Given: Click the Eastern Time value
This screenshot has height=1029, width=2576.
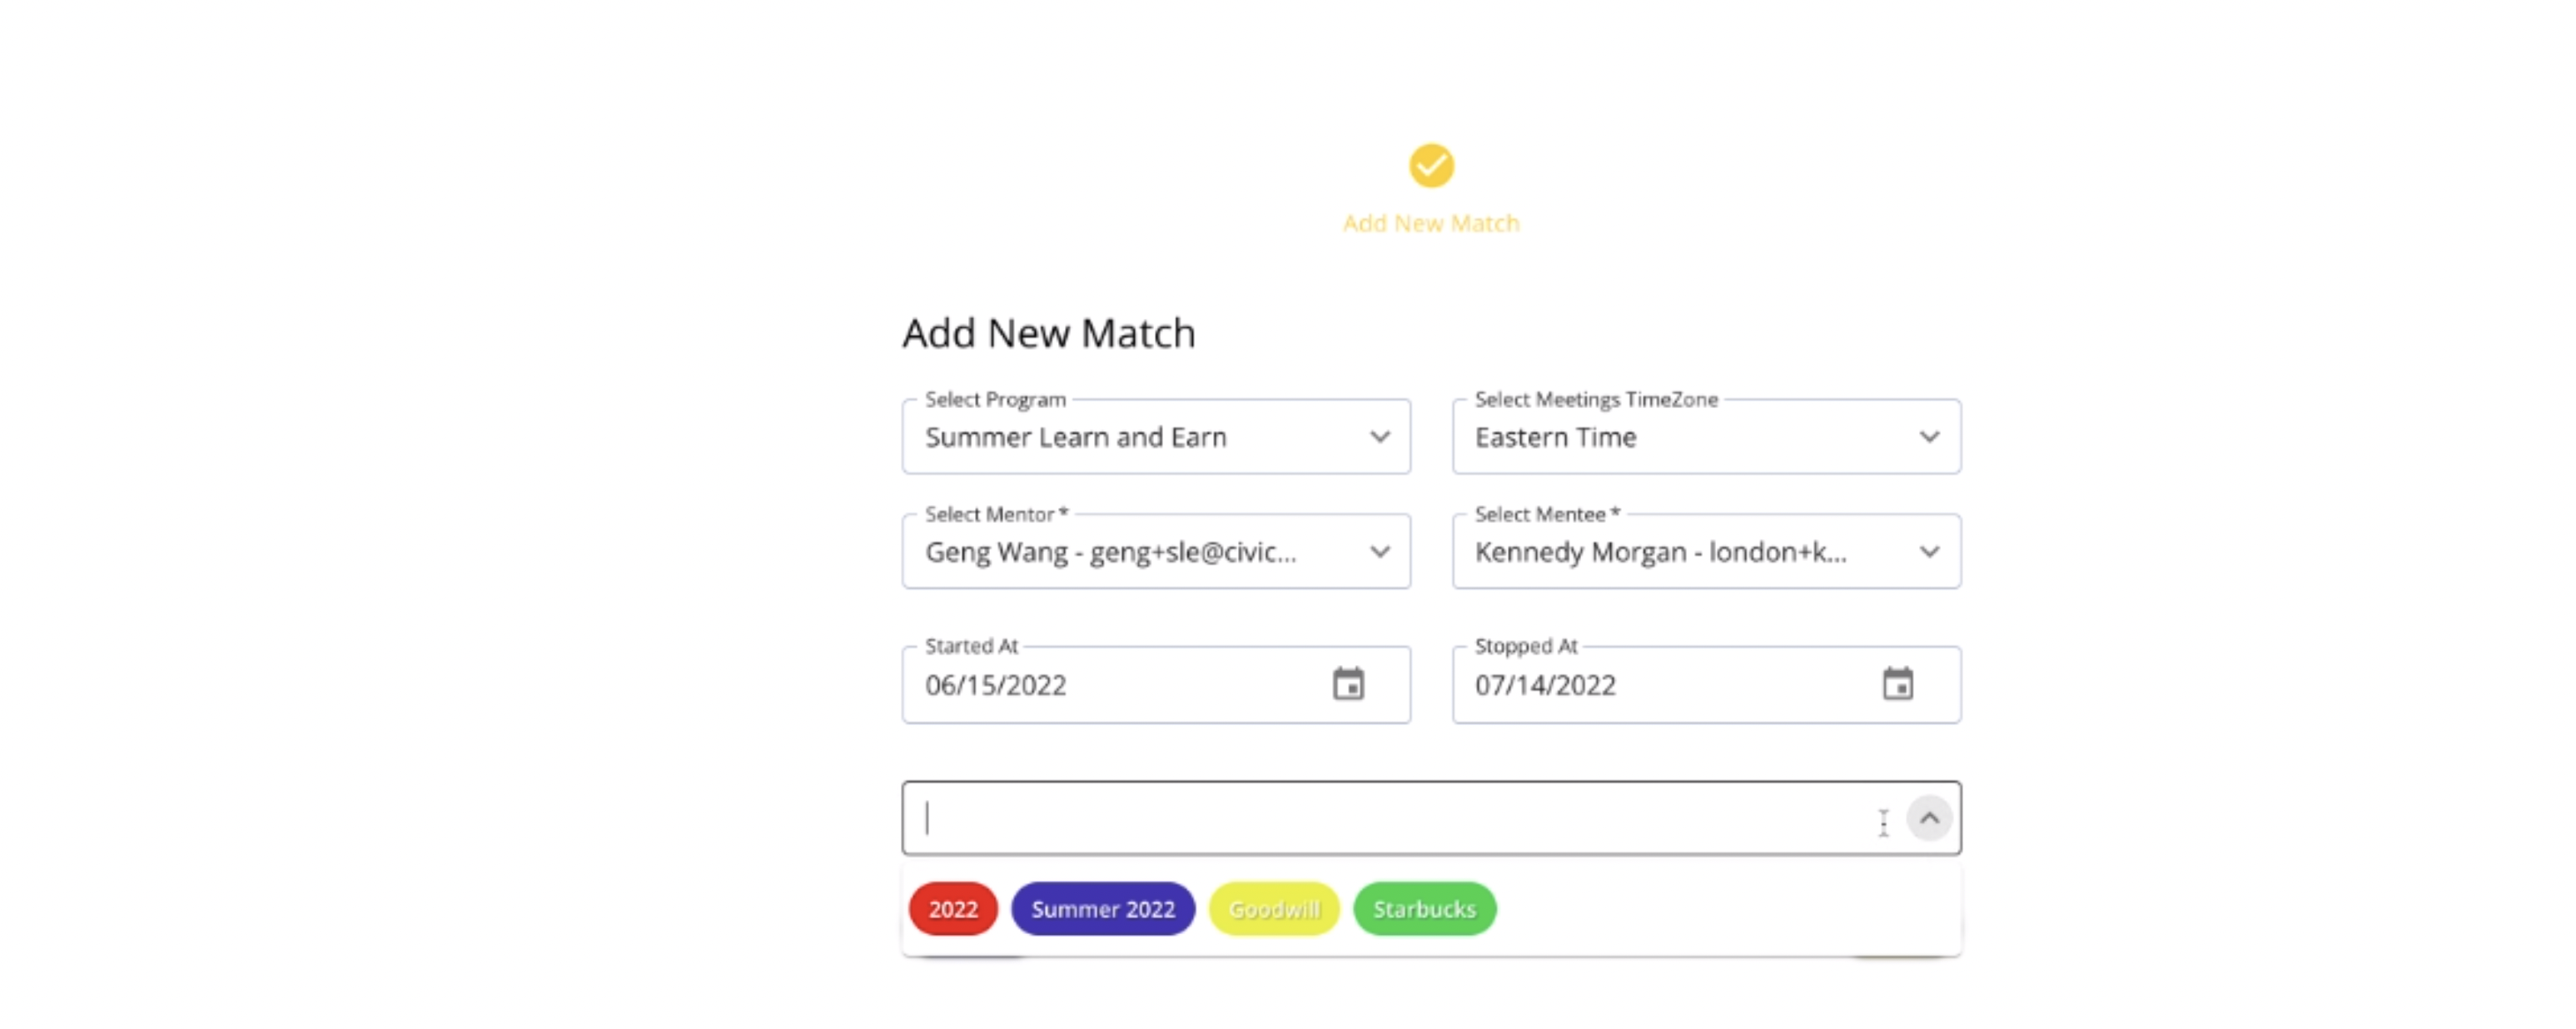Looking at the screenshot, I should 1556,437.
